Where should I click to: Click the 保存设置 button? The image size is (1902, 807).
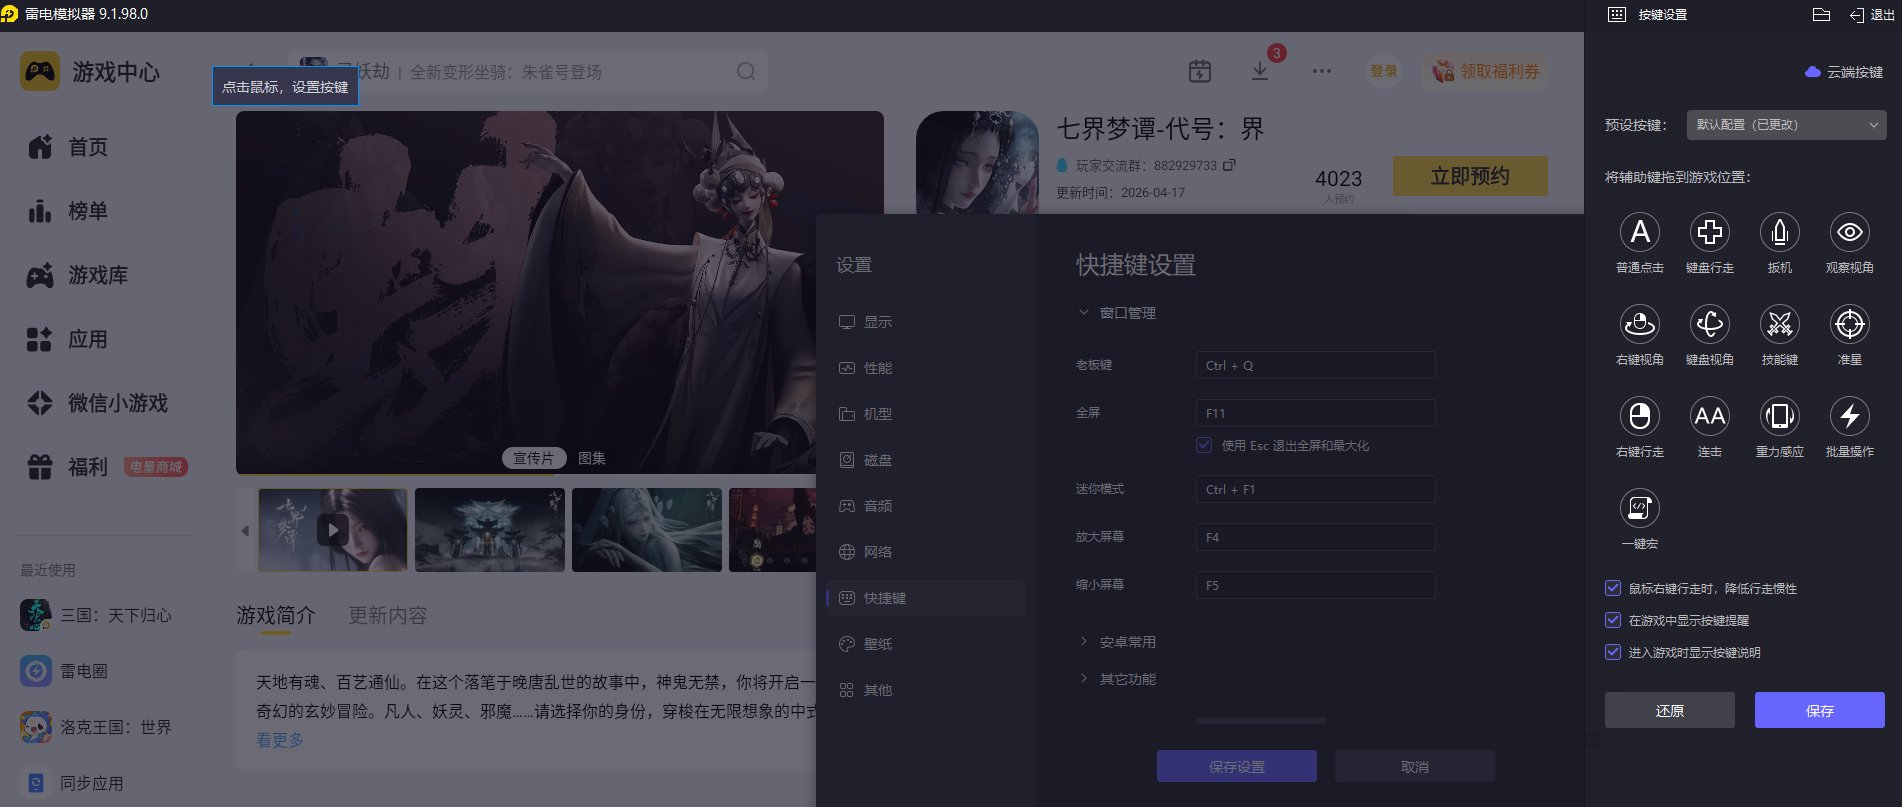click(1237, 766)
